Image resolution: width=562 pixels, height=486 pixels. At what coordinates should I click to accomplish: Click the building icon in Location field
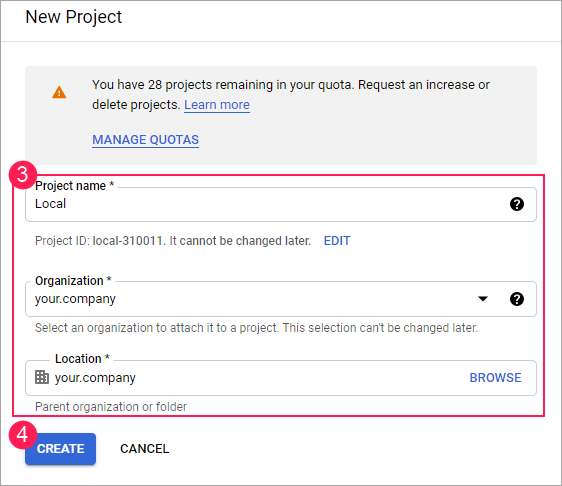[42, 377]
